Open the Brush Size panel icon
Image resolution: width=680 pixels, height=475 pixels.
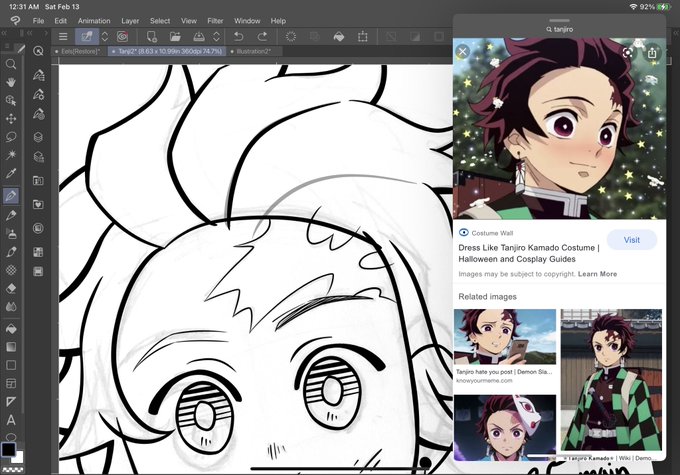(38, 114)
